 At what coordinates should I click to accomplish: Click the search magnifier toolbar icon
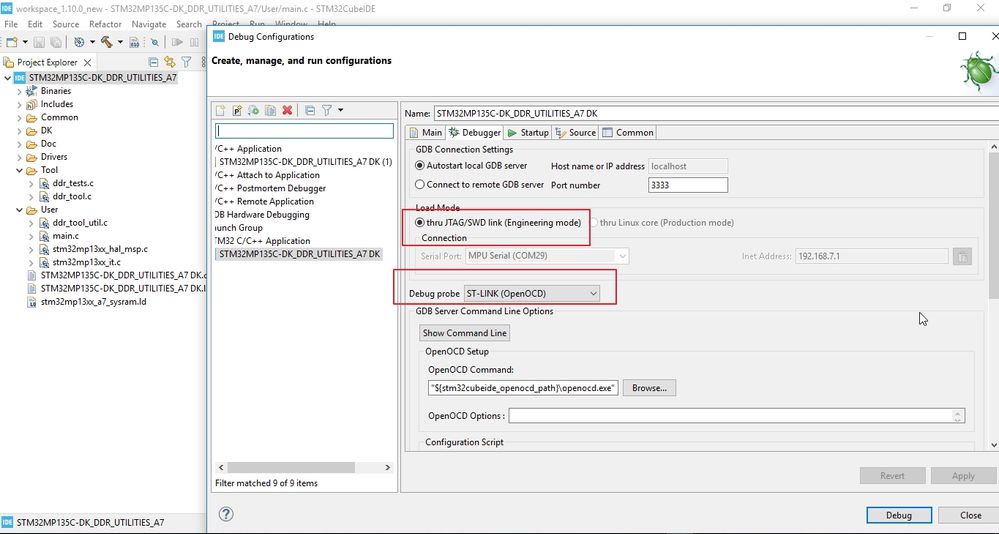tap(155, 42)
